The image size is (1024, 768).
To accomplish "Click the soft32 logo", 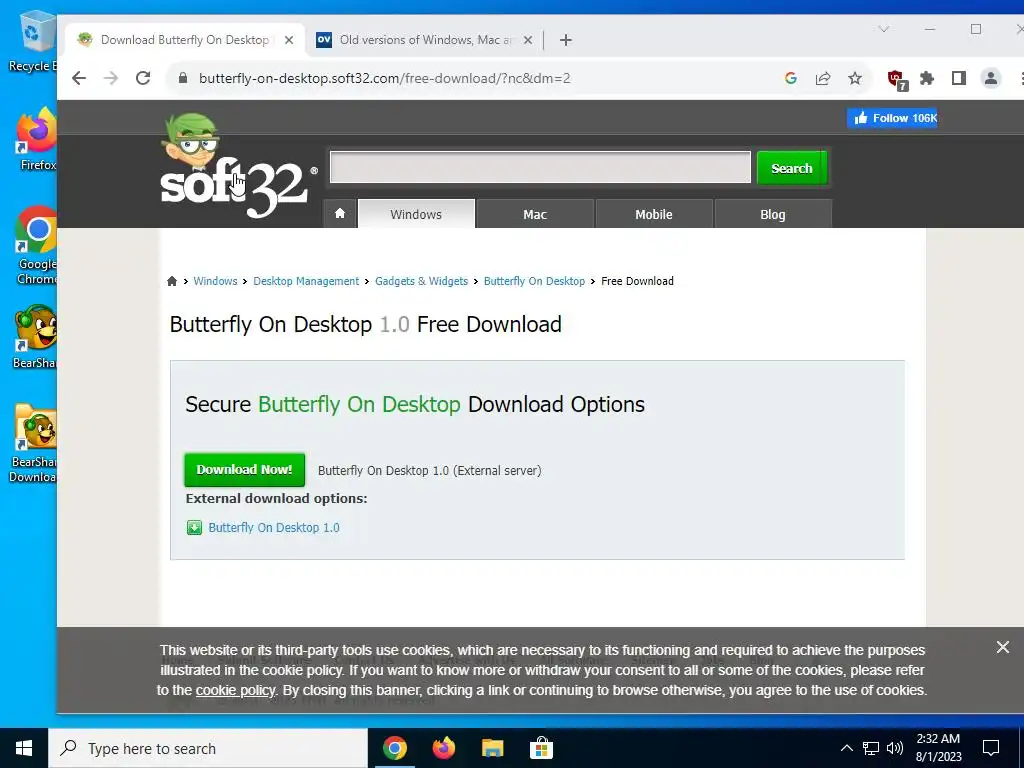I will click(238, 166).
